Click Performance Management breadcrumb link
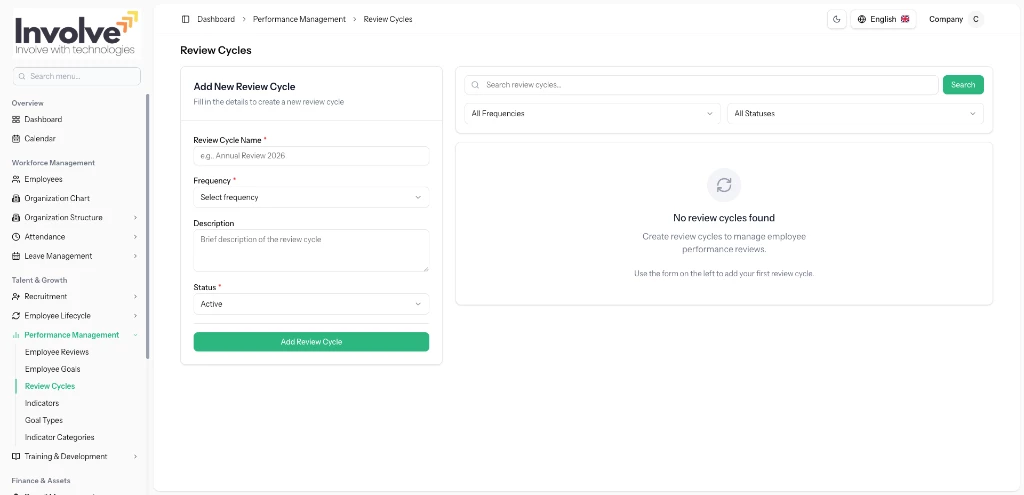Image resolution: width=1024 pixels, height=495 pixels. pyautogui.click(x=299, y=19)
